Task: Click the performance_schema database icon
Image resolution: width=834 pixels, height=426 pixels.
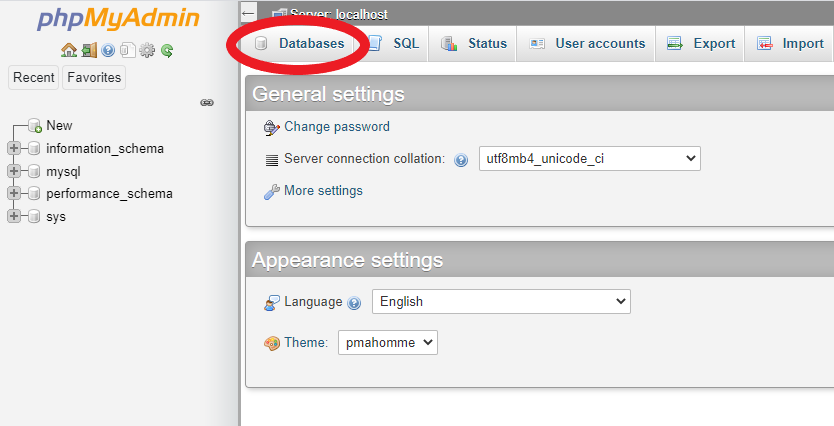Action: tap(34, 193)
